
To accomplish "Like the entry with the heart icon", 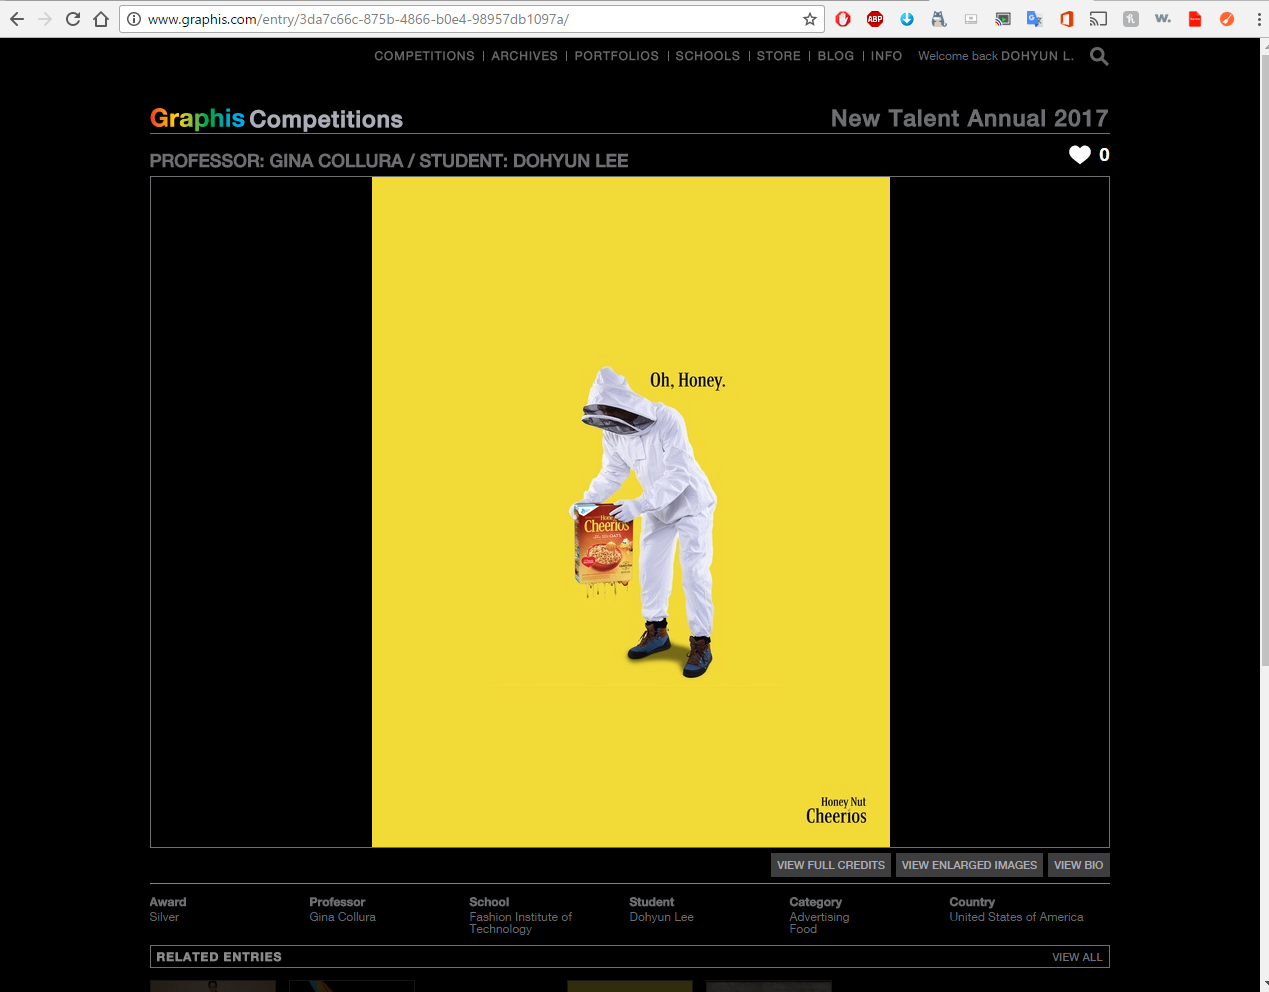I will [x=1080, y=155].
